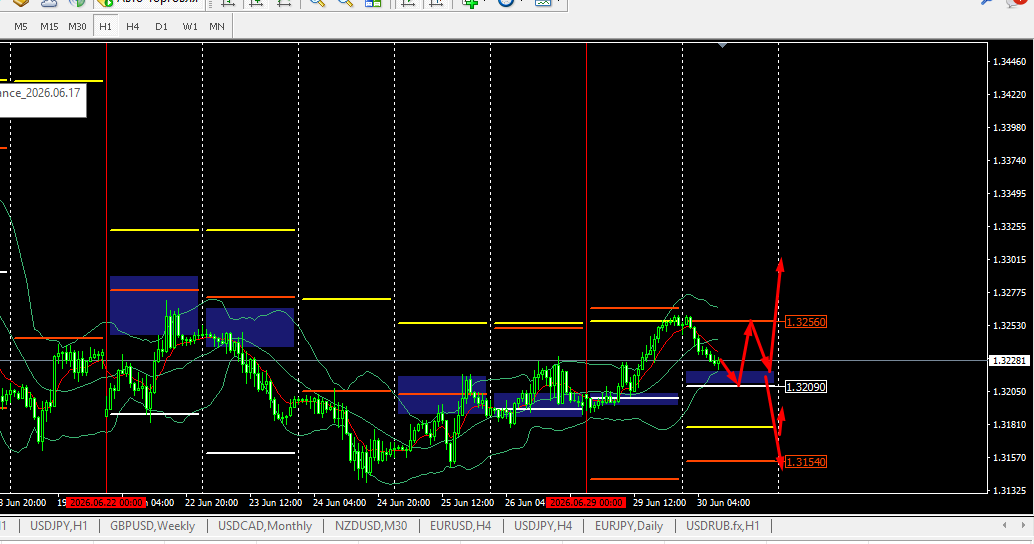This screenshot has height=544, width=1034.
Task: Open the USDJPY,H4 chart tab
Action: pos(543,526)
